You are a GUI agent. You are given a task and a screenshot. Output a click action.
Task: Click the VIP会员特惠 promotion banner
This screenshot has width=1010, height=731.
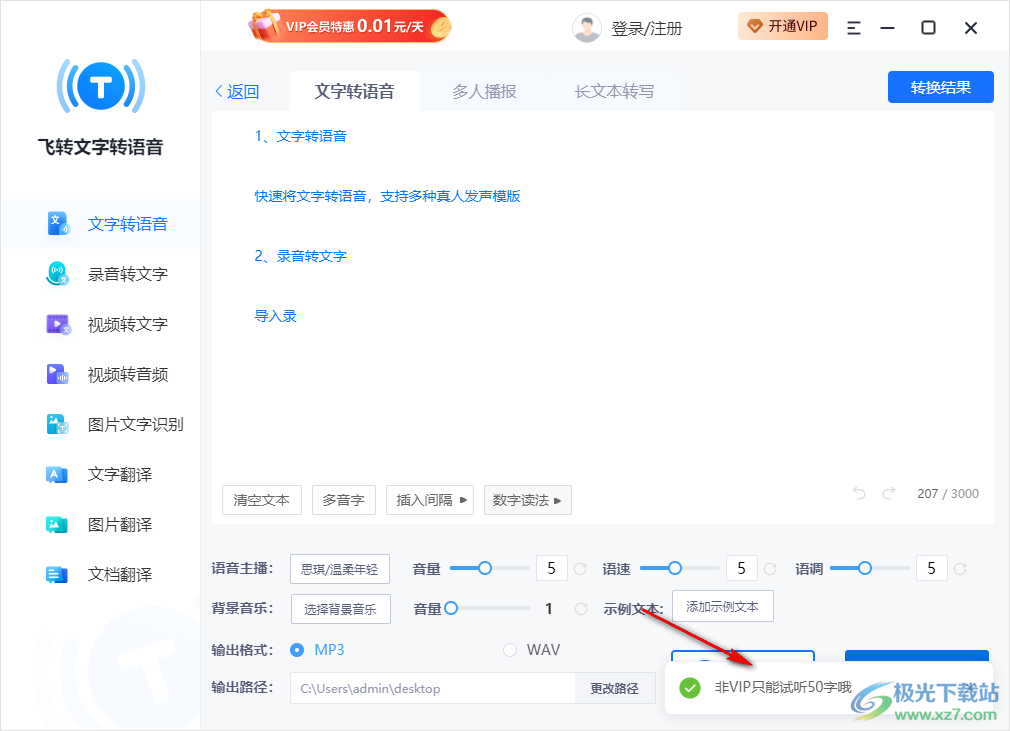coord(350,26)
